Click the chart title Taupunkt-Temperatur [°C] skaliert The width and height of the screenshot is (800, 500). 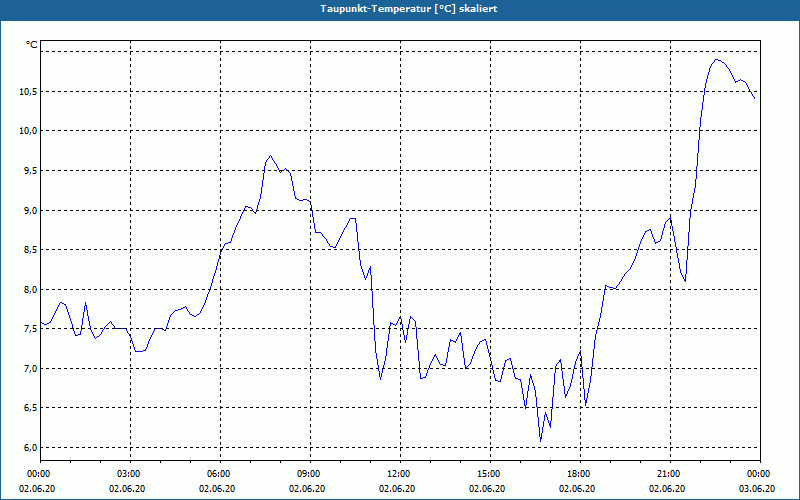[409, 9]
